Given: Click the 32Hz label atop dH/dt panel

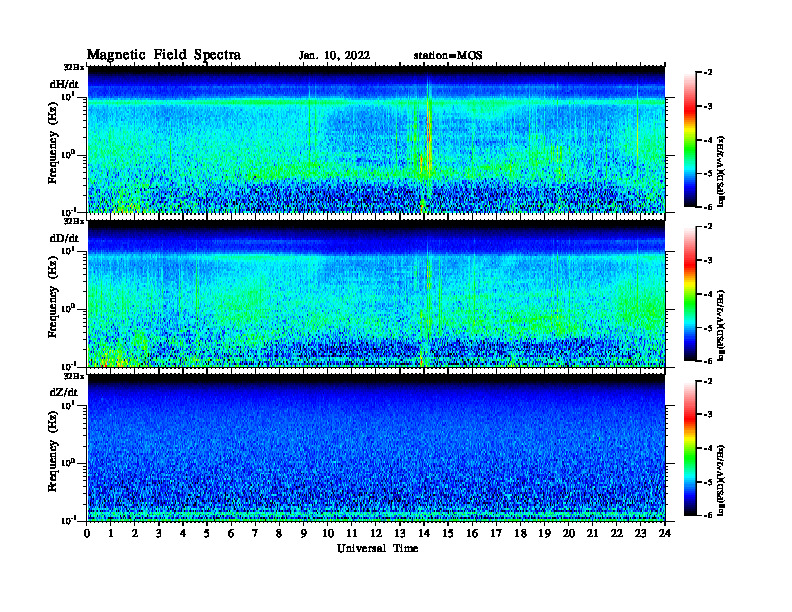Looking at the screenshot, I should pos(74,67).
